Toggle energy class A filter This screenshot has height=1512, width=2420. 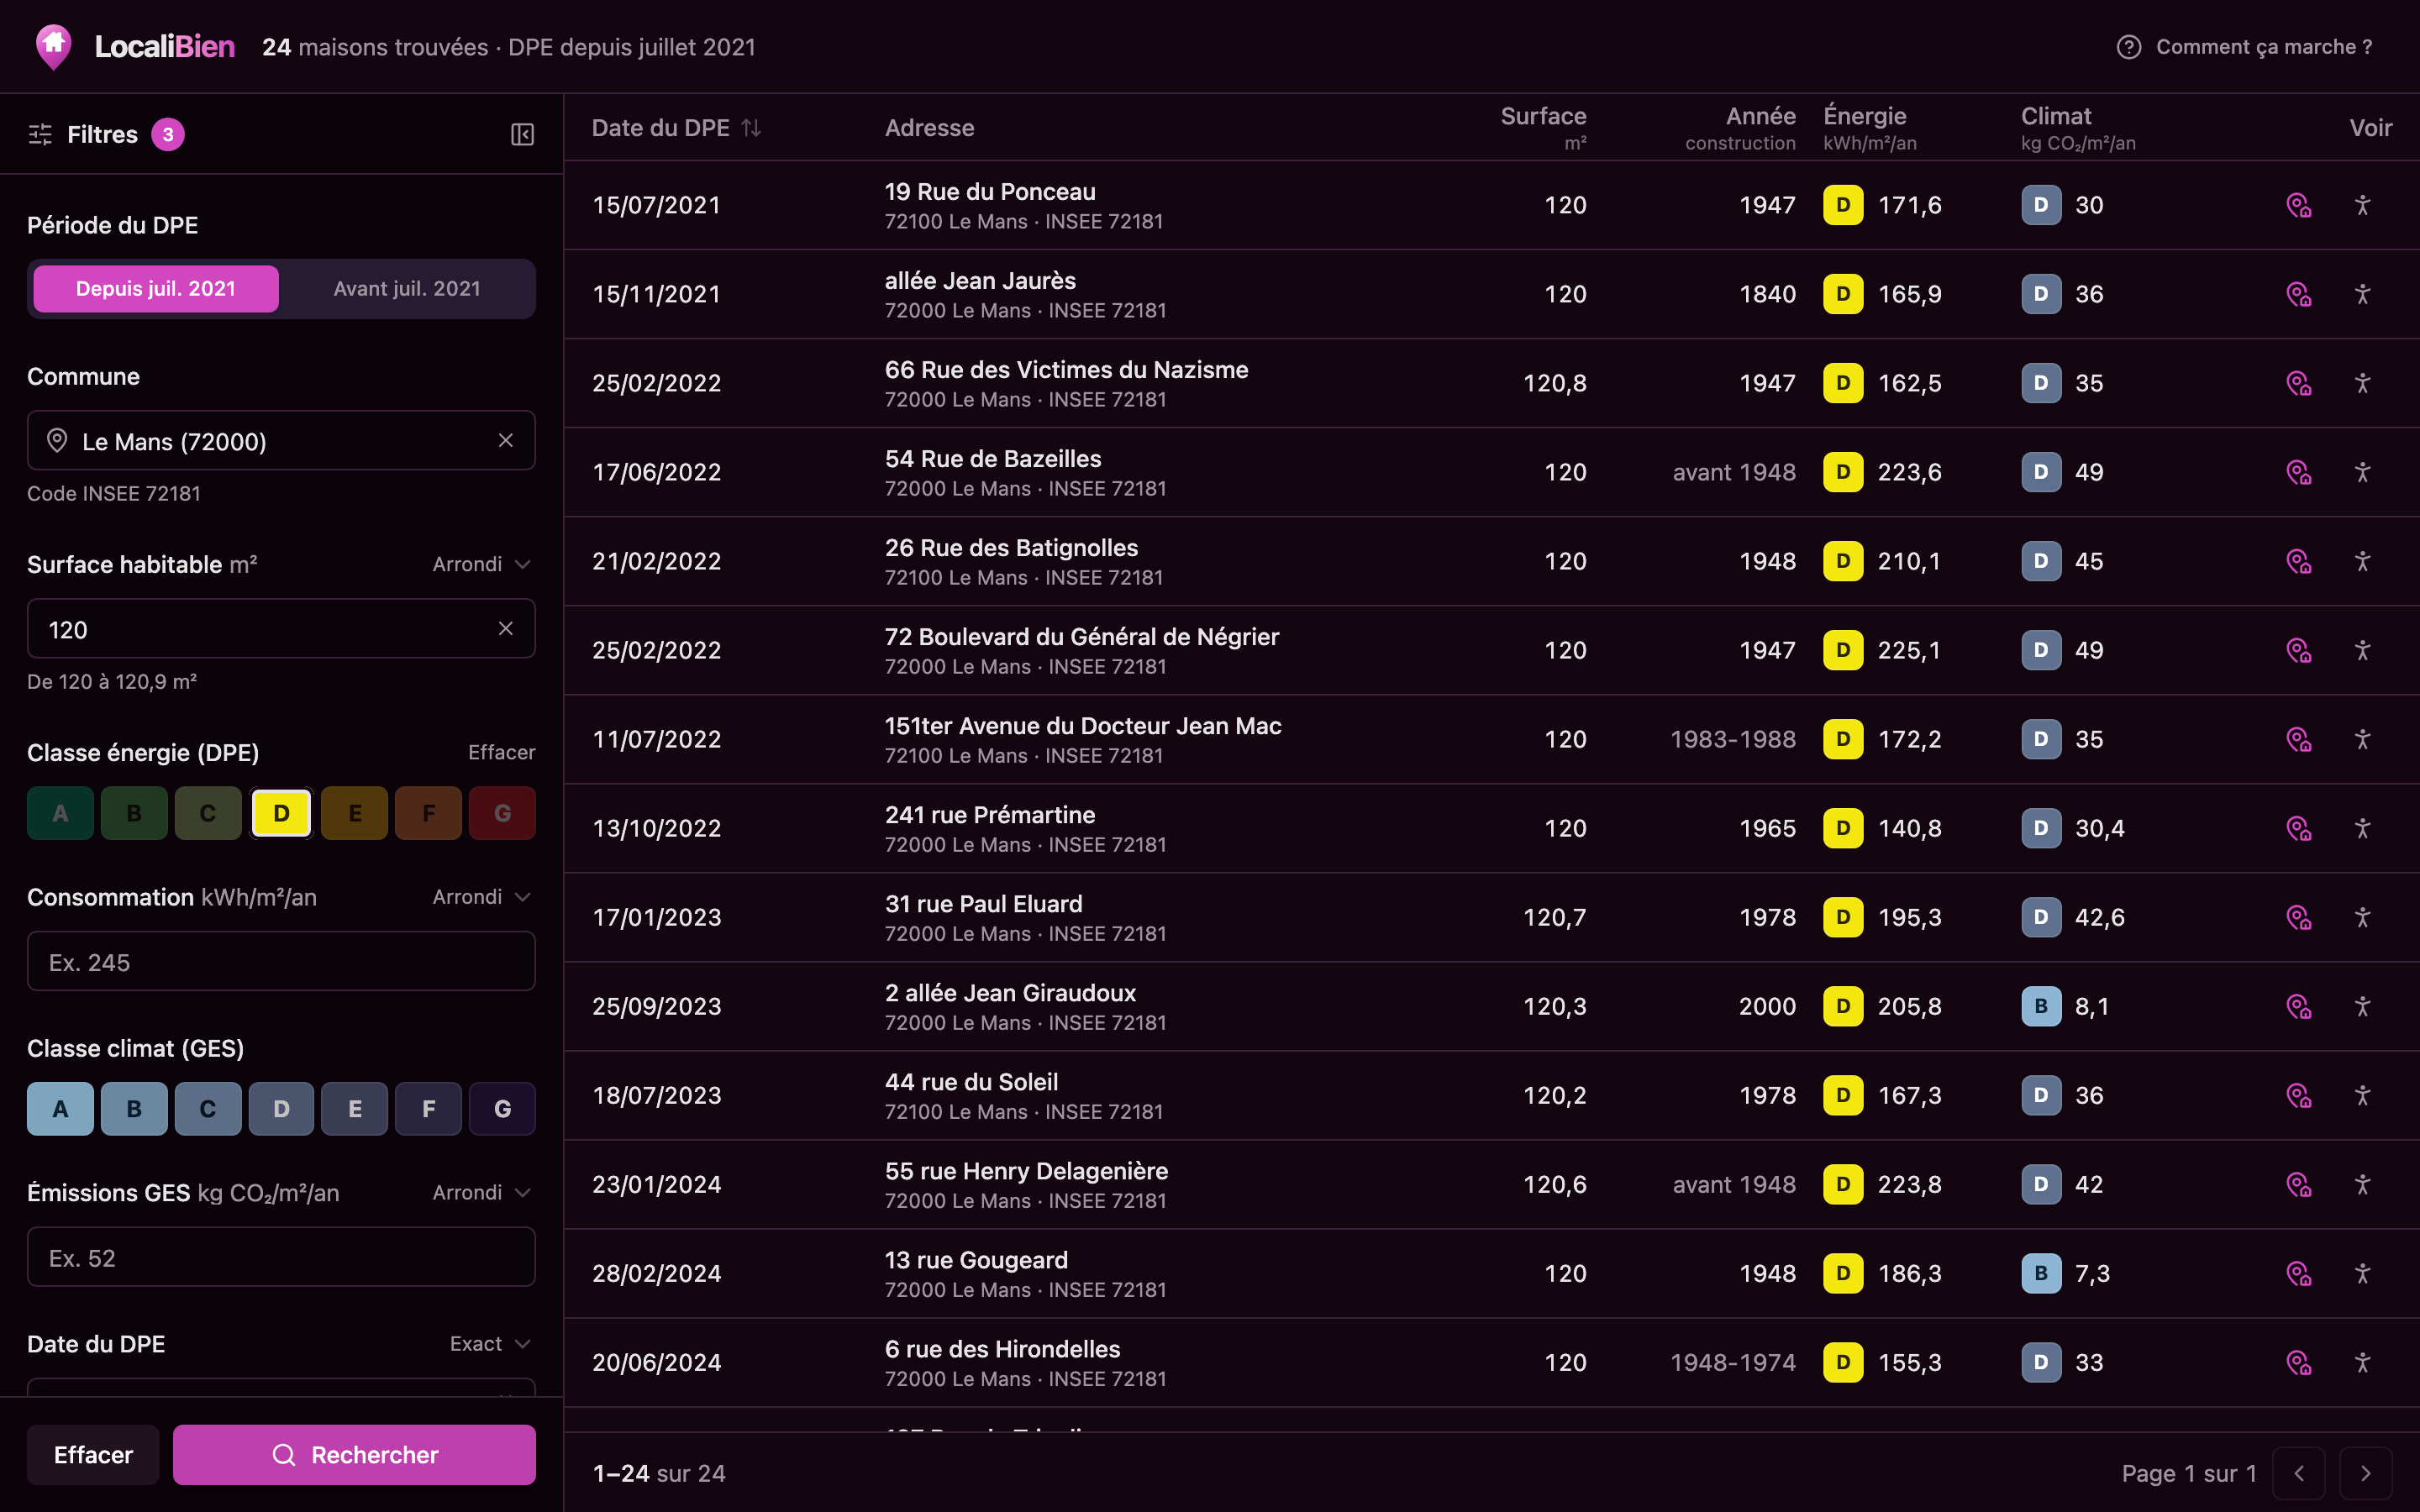[60, 813]
